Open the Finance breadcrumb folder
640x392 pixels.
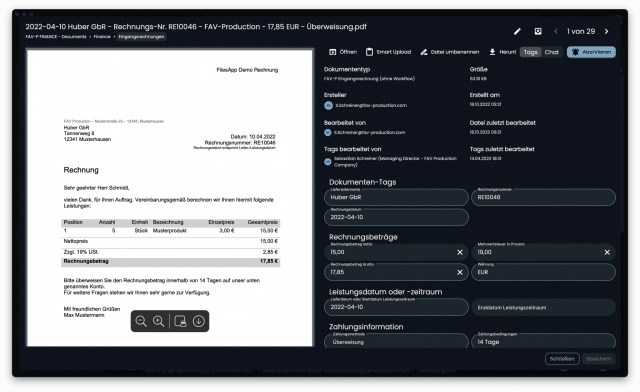pyautogui.click(x=102, y=37)
